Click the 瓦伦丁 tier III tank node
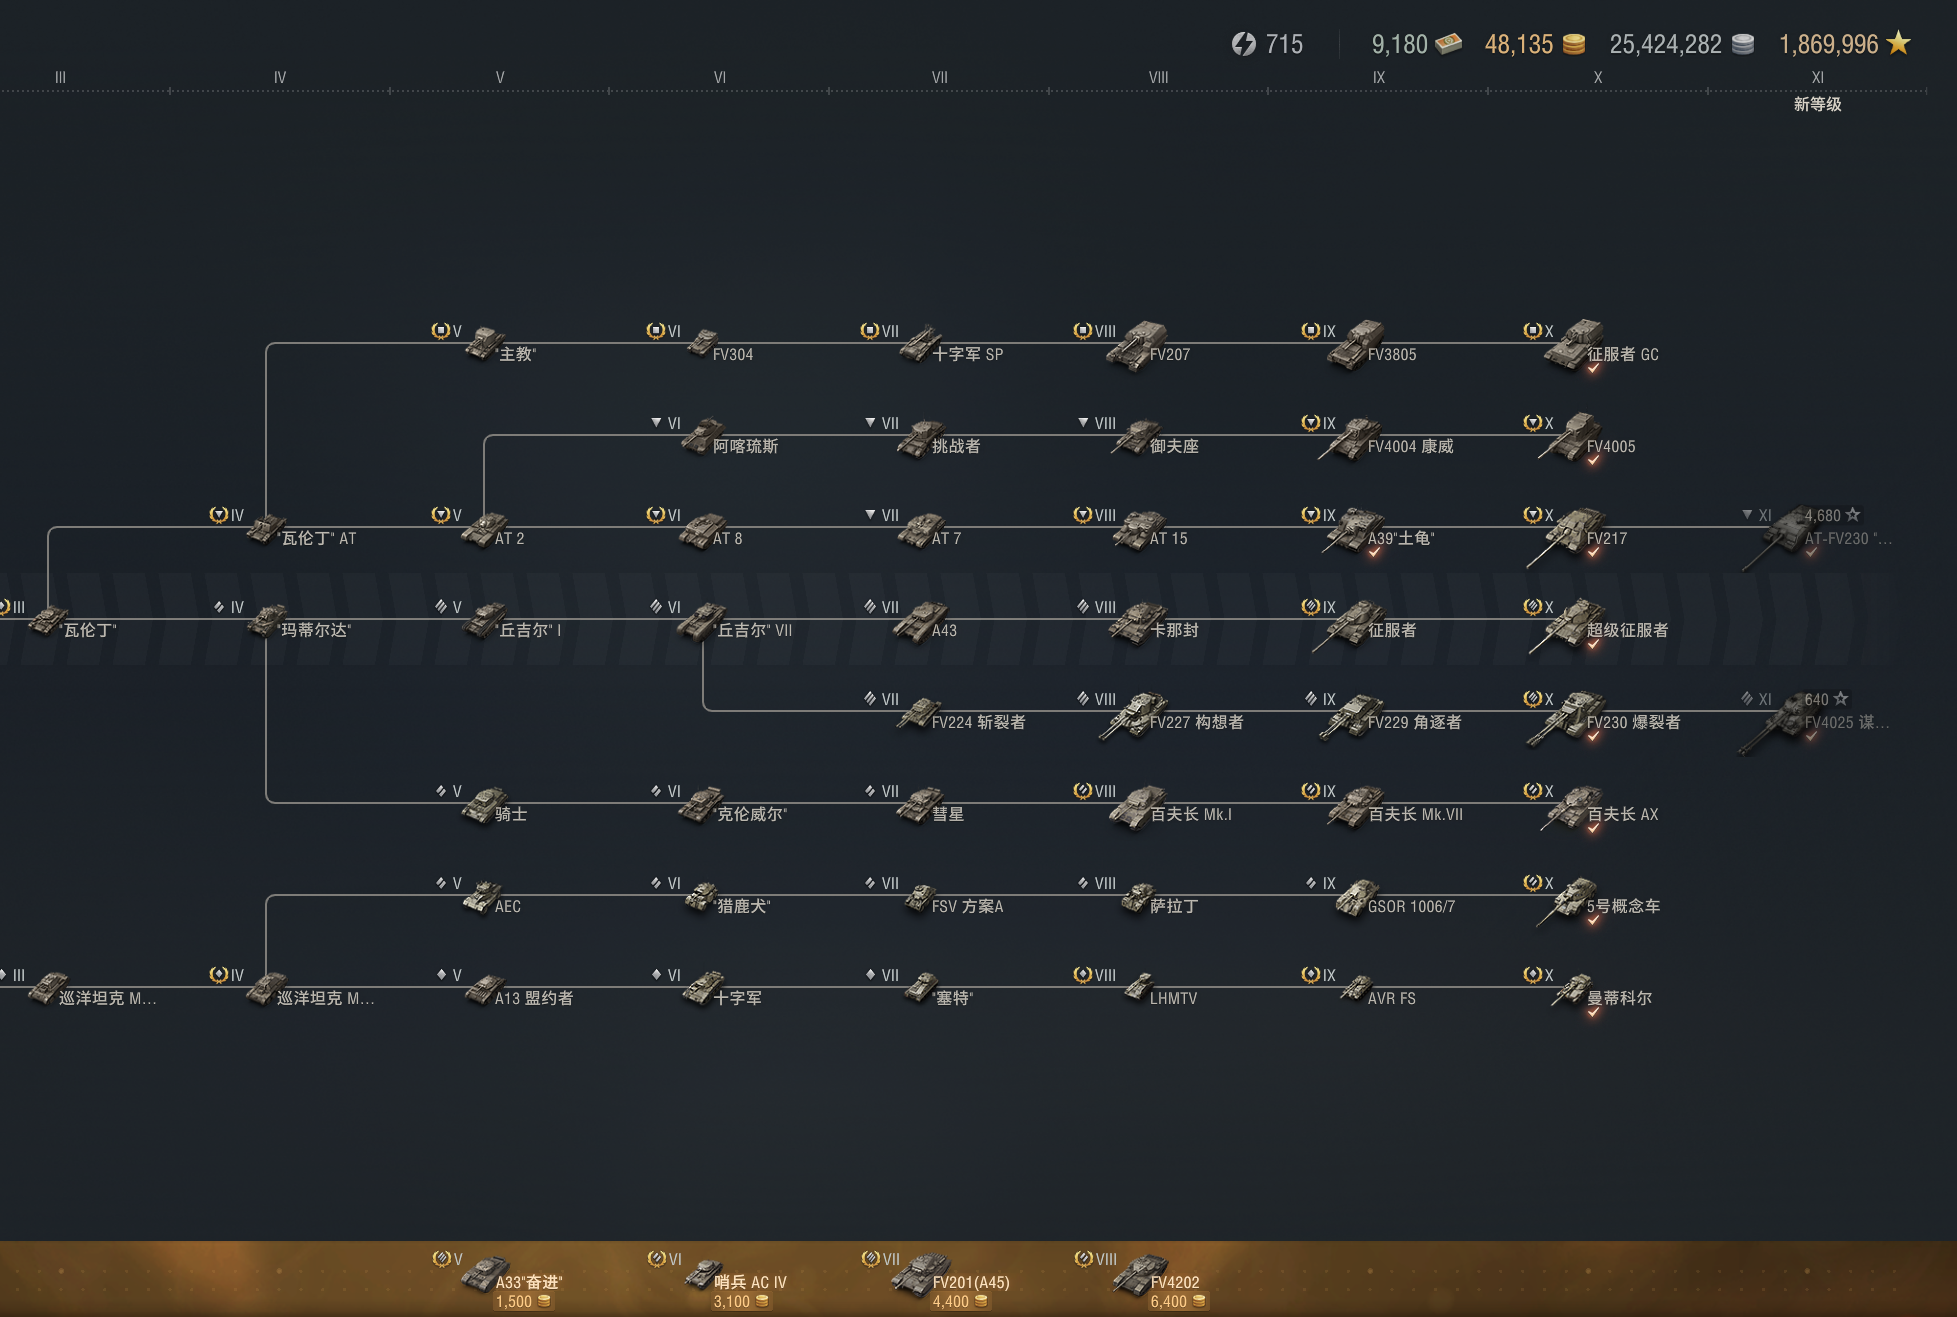 50,622
